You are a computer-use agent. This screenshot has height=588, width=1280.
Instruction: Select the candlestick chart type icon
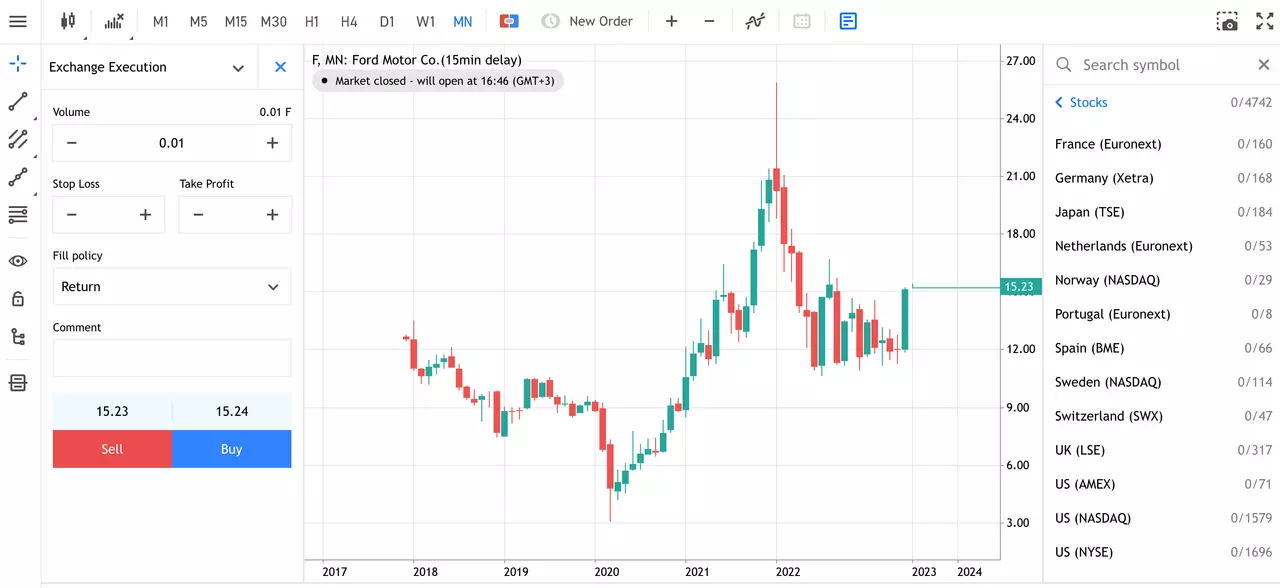coord(68,21)
